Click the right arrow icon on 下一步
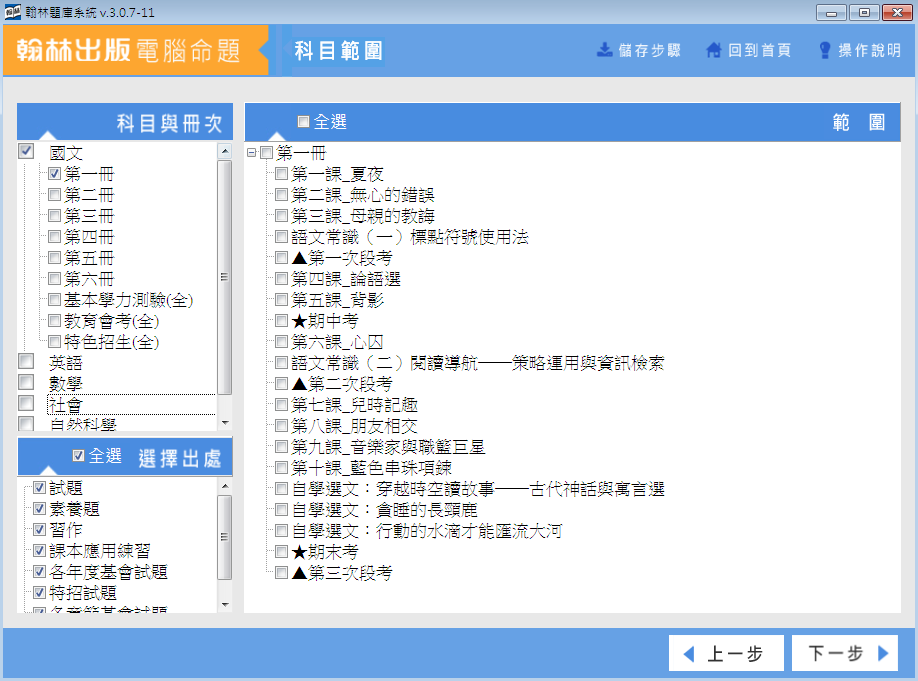Viewport: 918px width, 681px height. coord(883,653)
